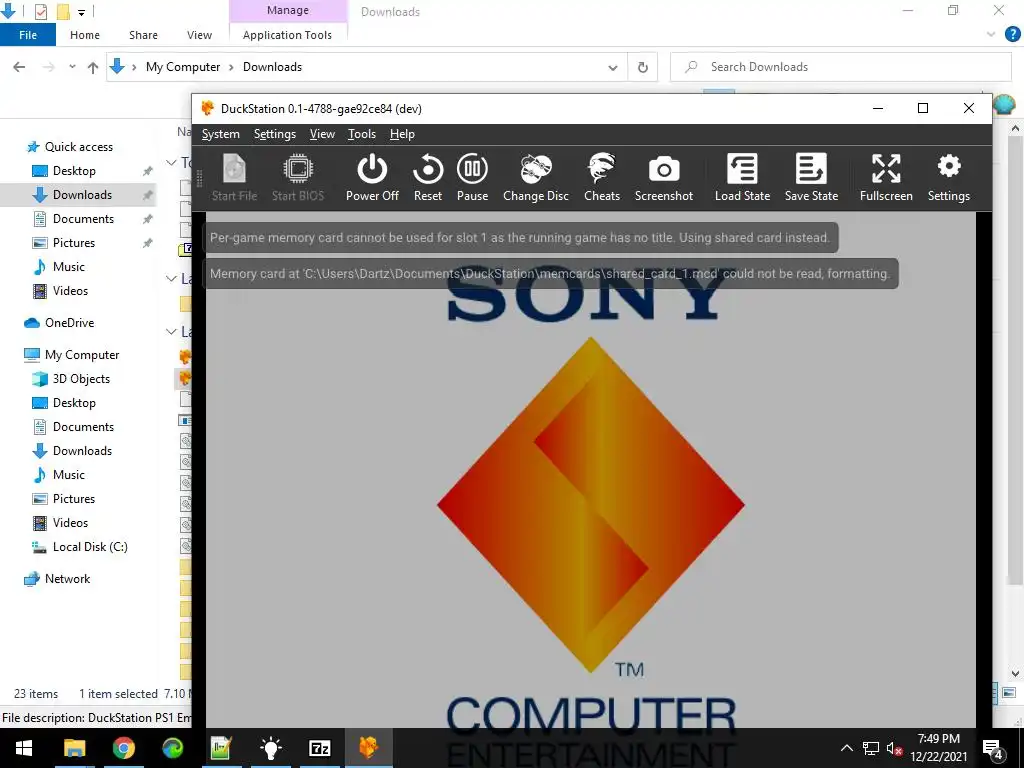Open the Windows Start menu
This screenshot has width=1024, height=768.
pos(24,748)
